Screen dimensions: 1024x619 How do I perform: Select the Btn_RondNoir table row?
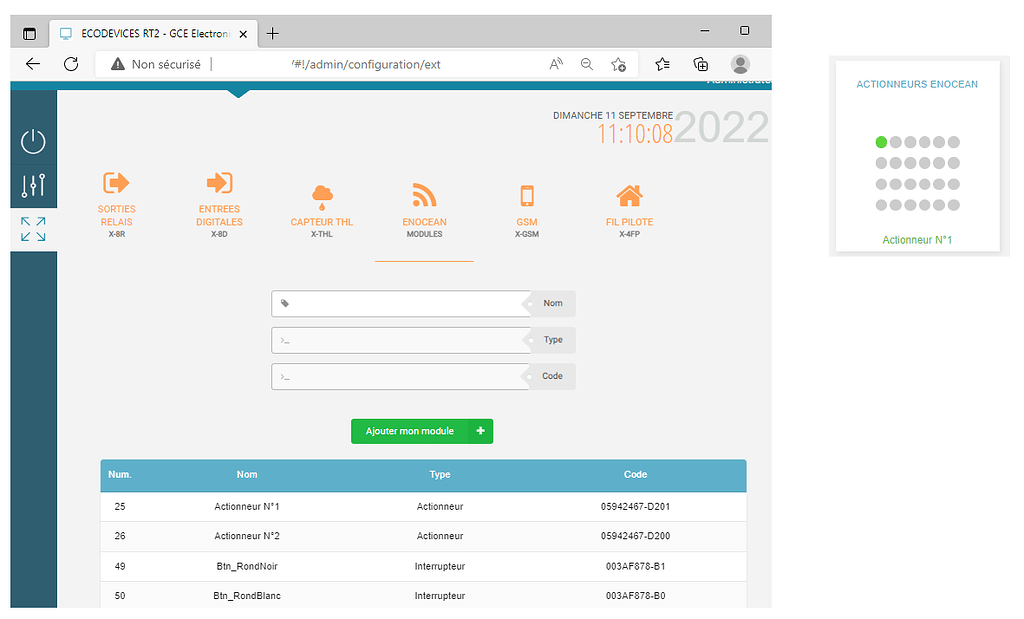[x=423, y=566]
